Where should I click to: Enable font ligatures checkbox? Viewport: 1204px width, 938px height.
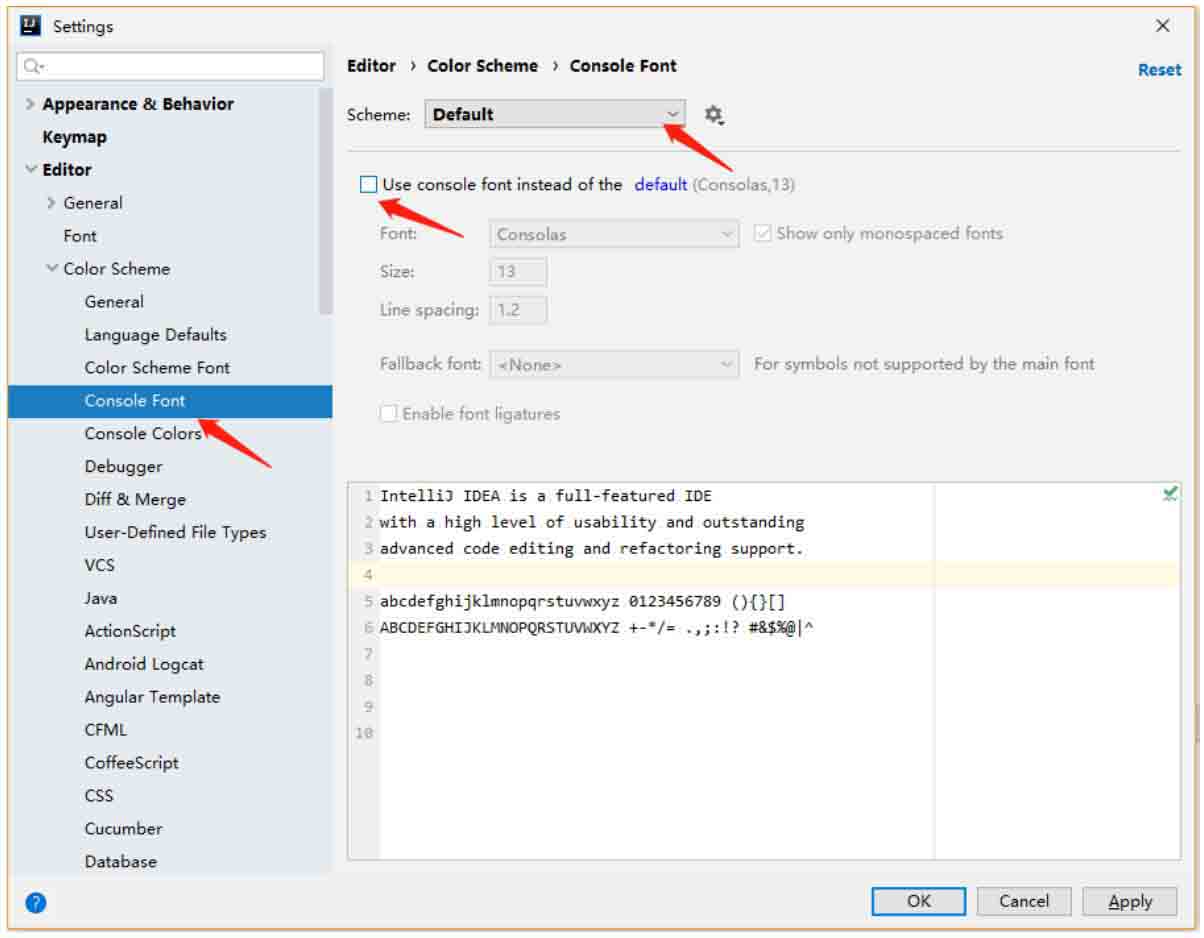(x=389, y=414)
